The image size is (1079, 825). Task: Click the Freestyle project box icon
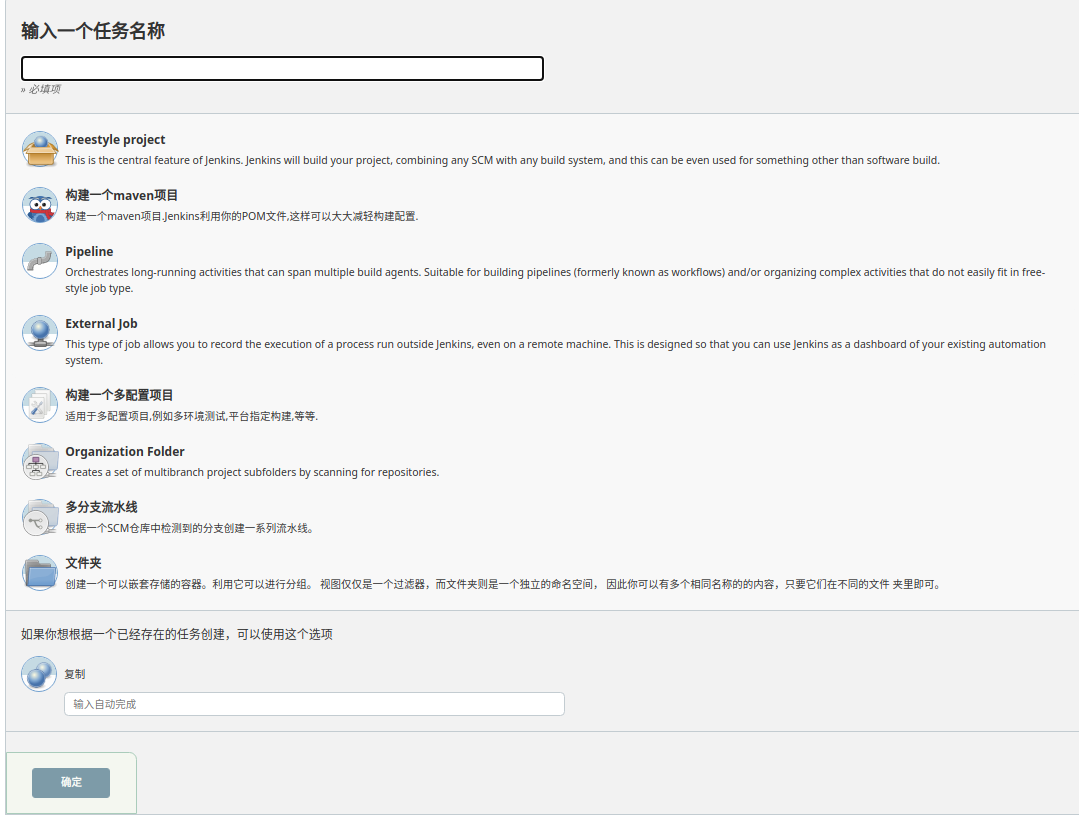coord(40,150)
